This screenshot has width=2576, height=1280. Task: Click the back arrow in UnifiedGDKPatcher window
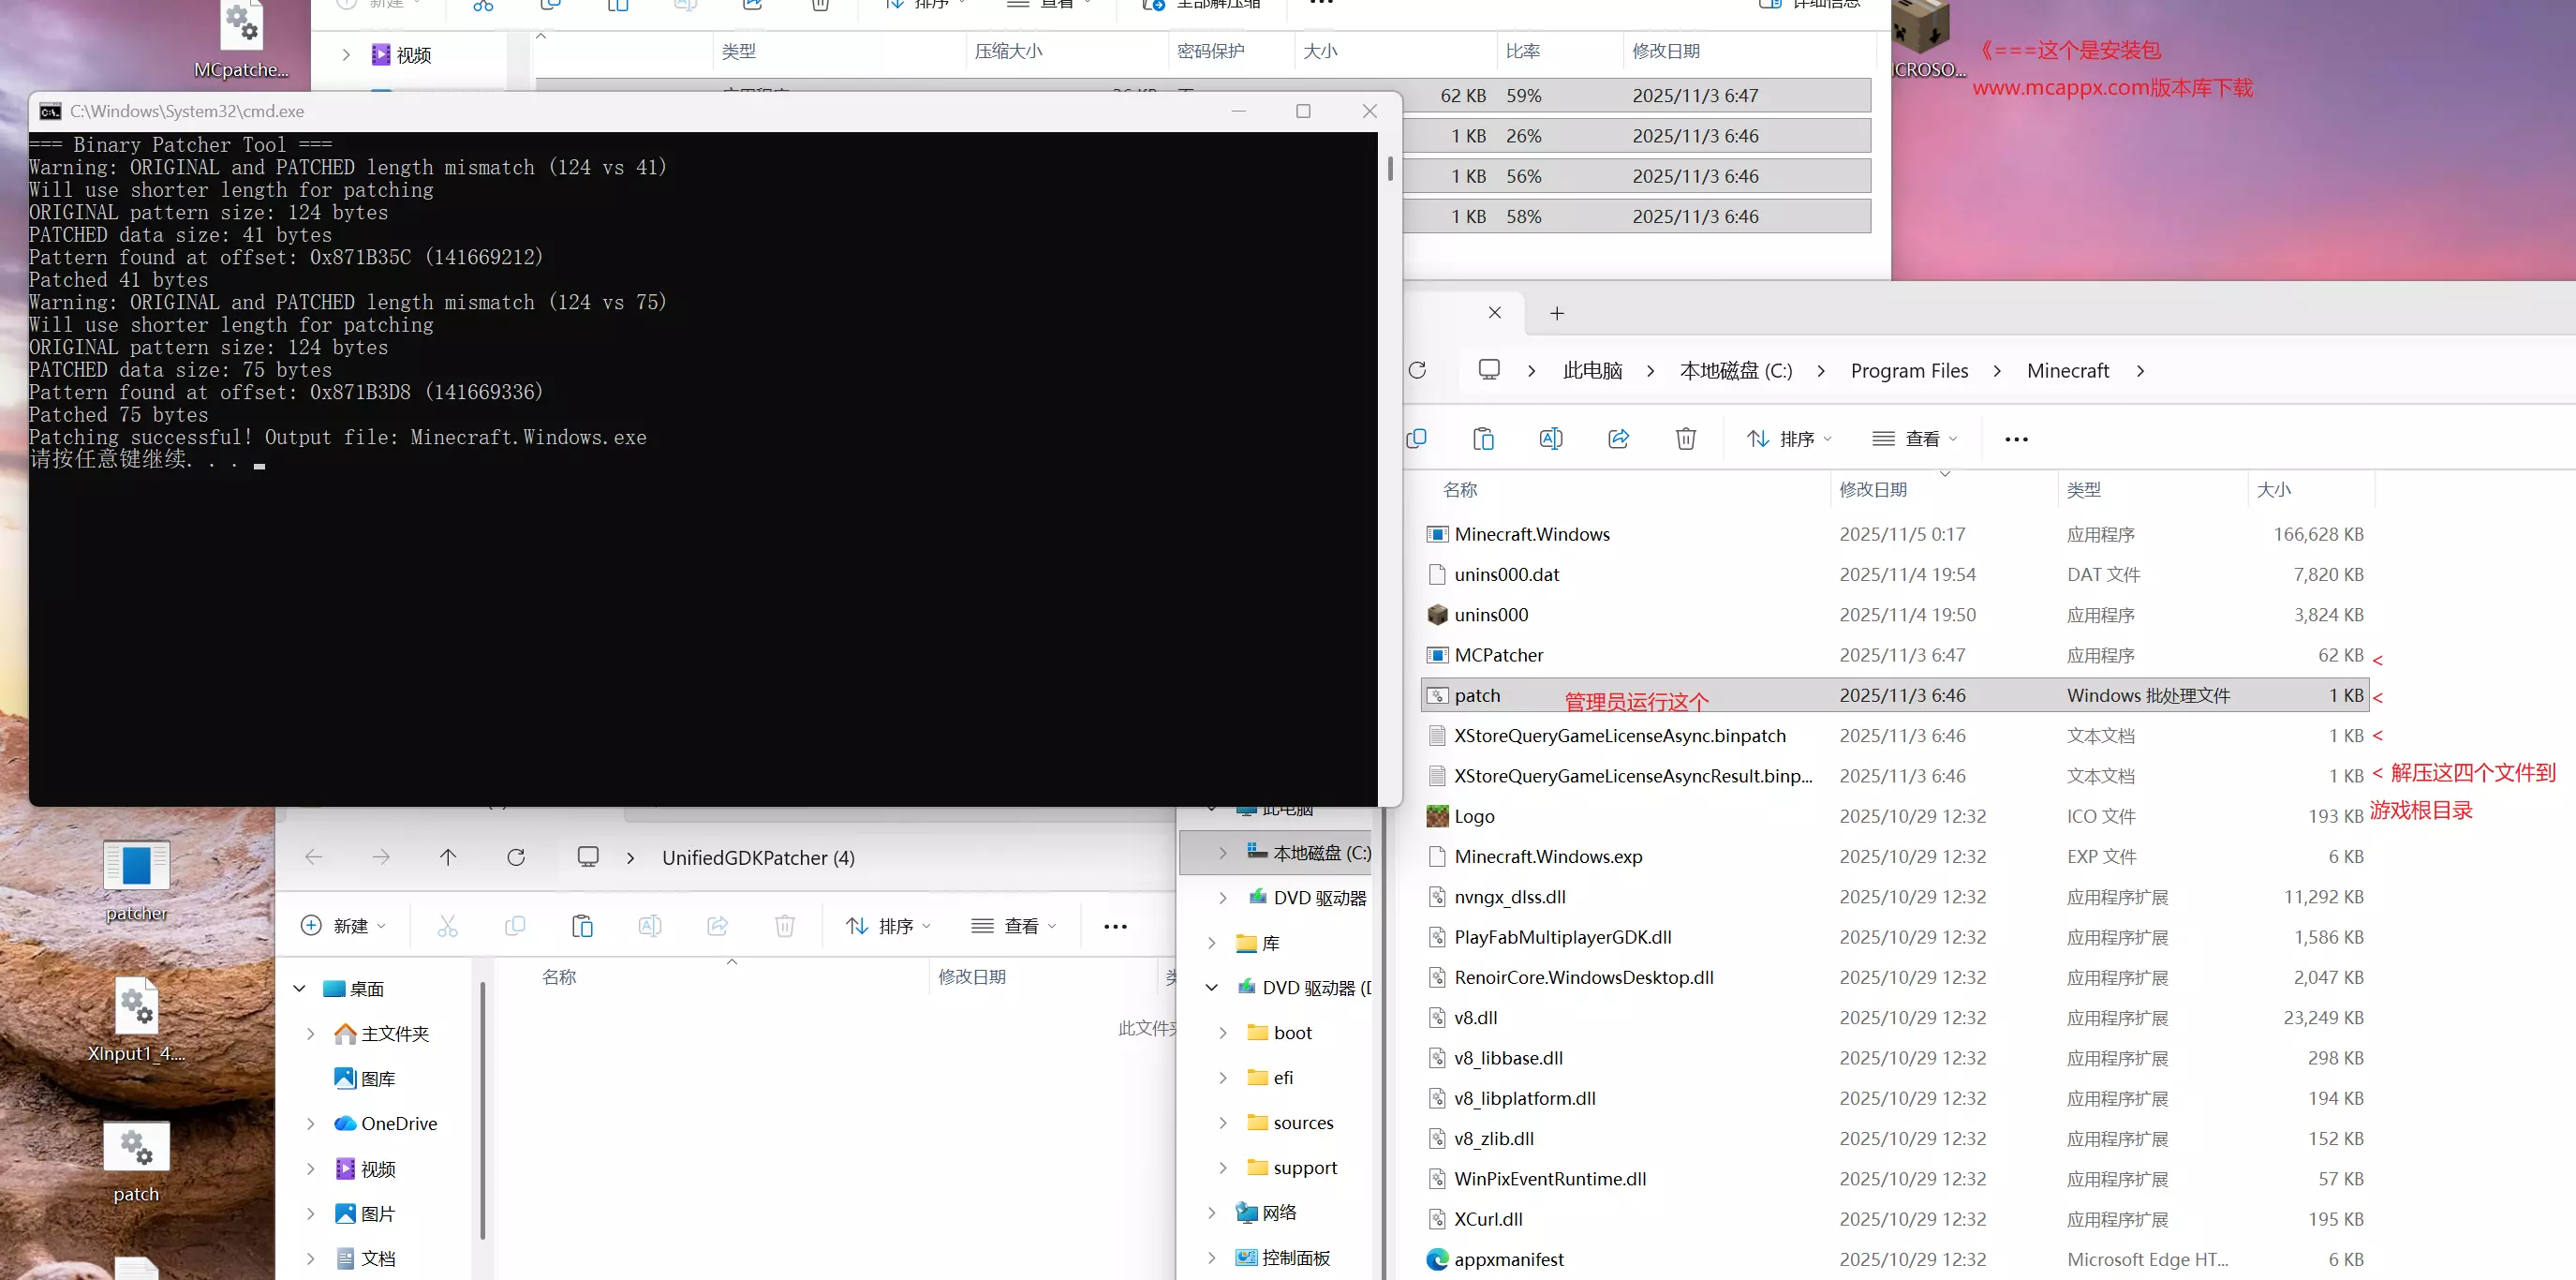[x=313, y=857]
